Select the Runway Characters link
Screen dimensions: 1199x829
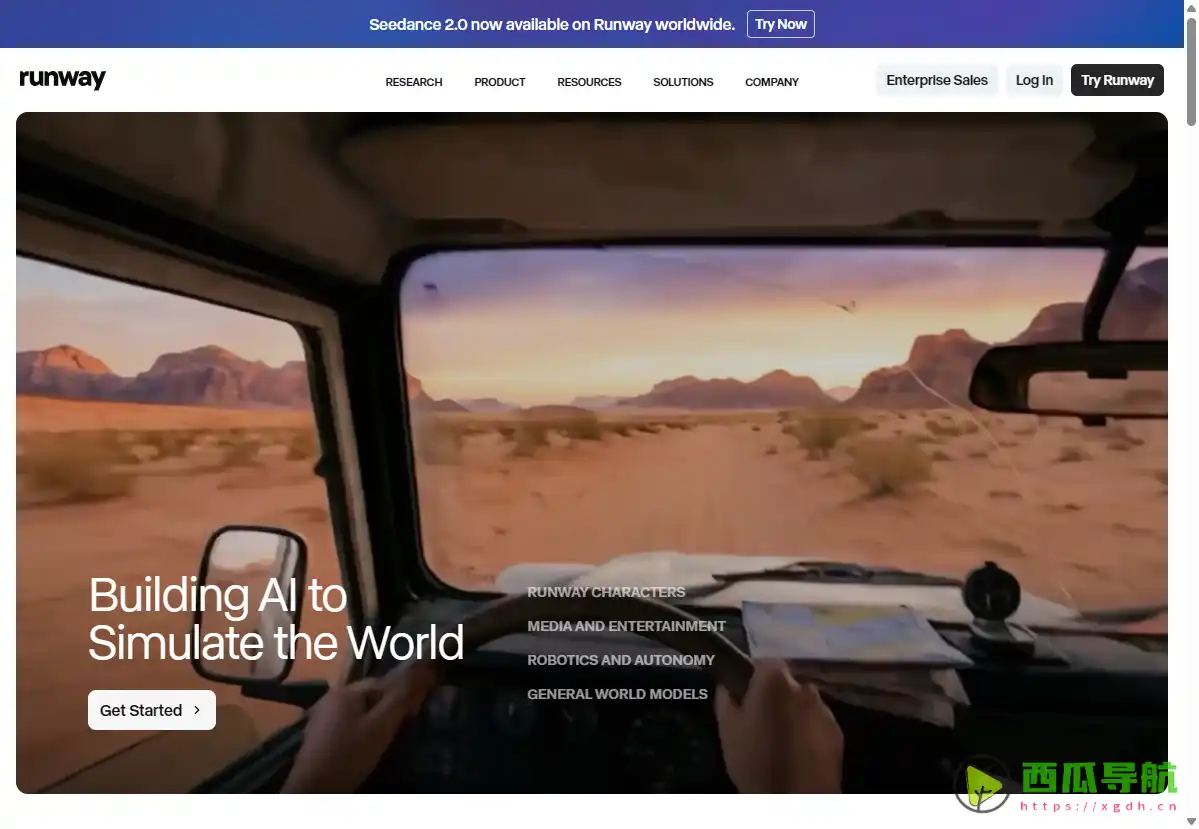click(x=606, y=592)
